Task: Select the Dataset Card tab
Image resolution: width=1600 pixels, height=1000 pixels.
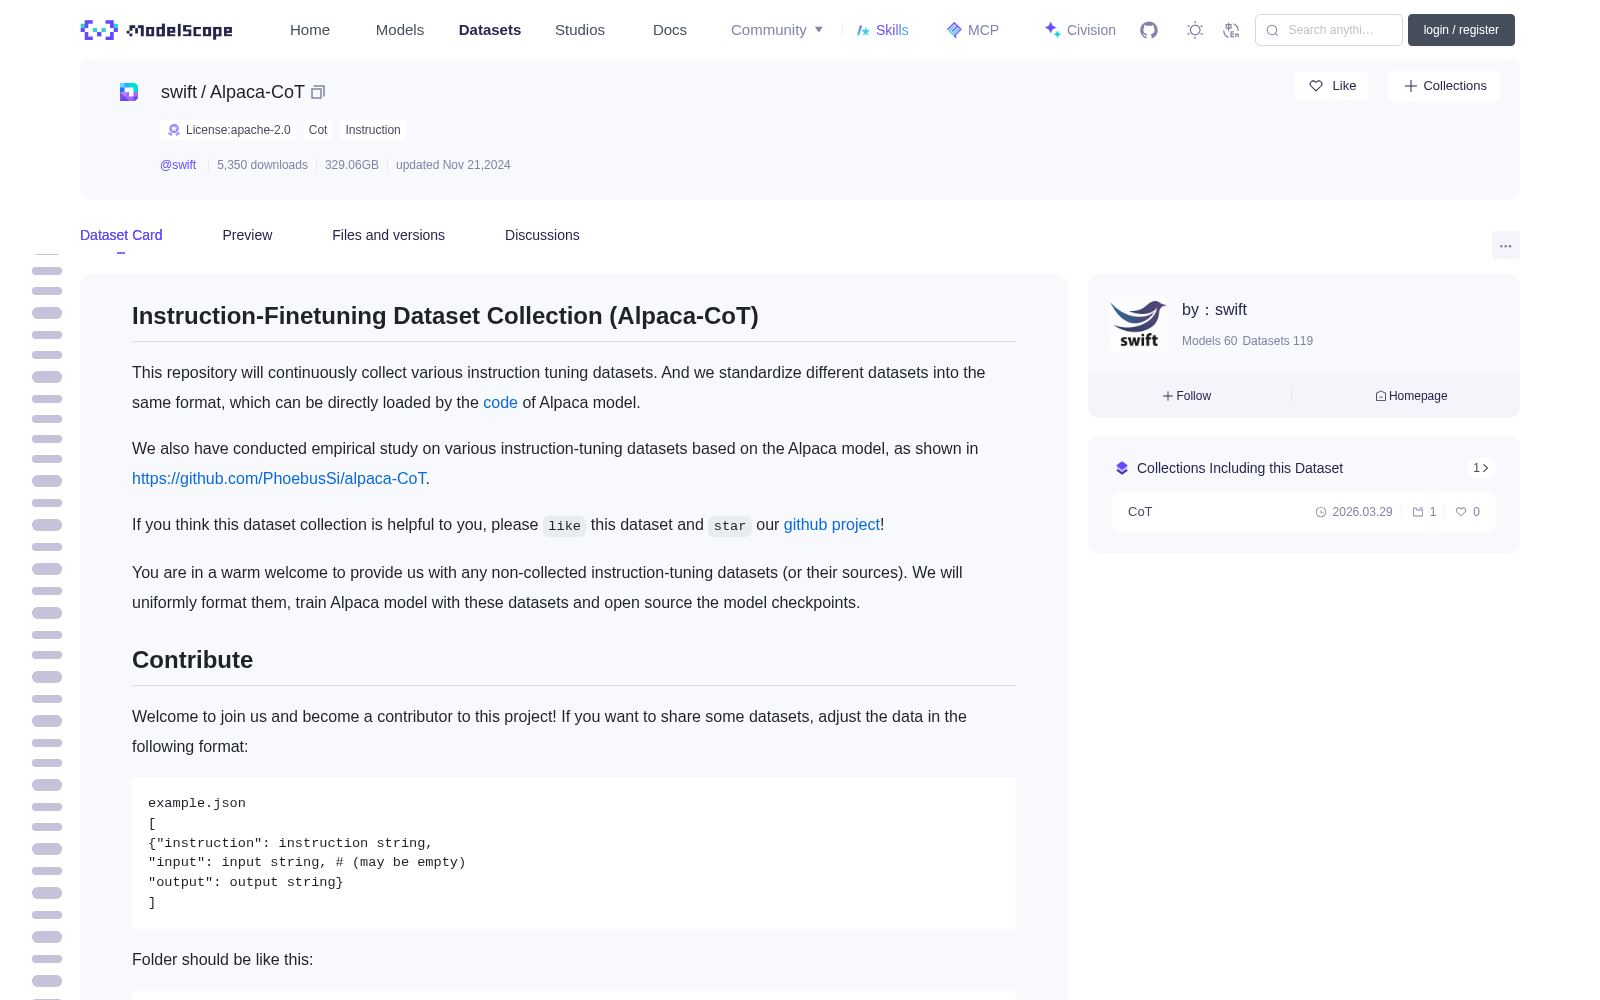Action: (121, 235)
